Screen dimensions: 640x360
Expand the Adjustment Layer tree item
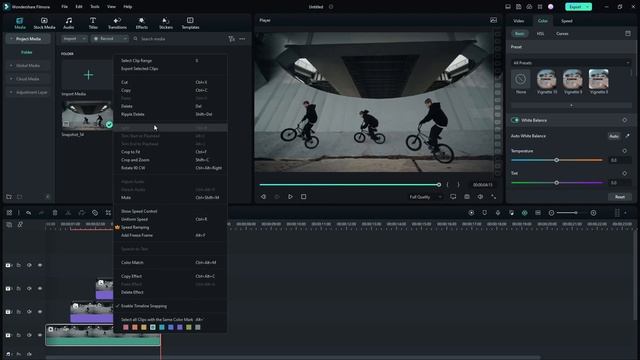pos(11,92)
